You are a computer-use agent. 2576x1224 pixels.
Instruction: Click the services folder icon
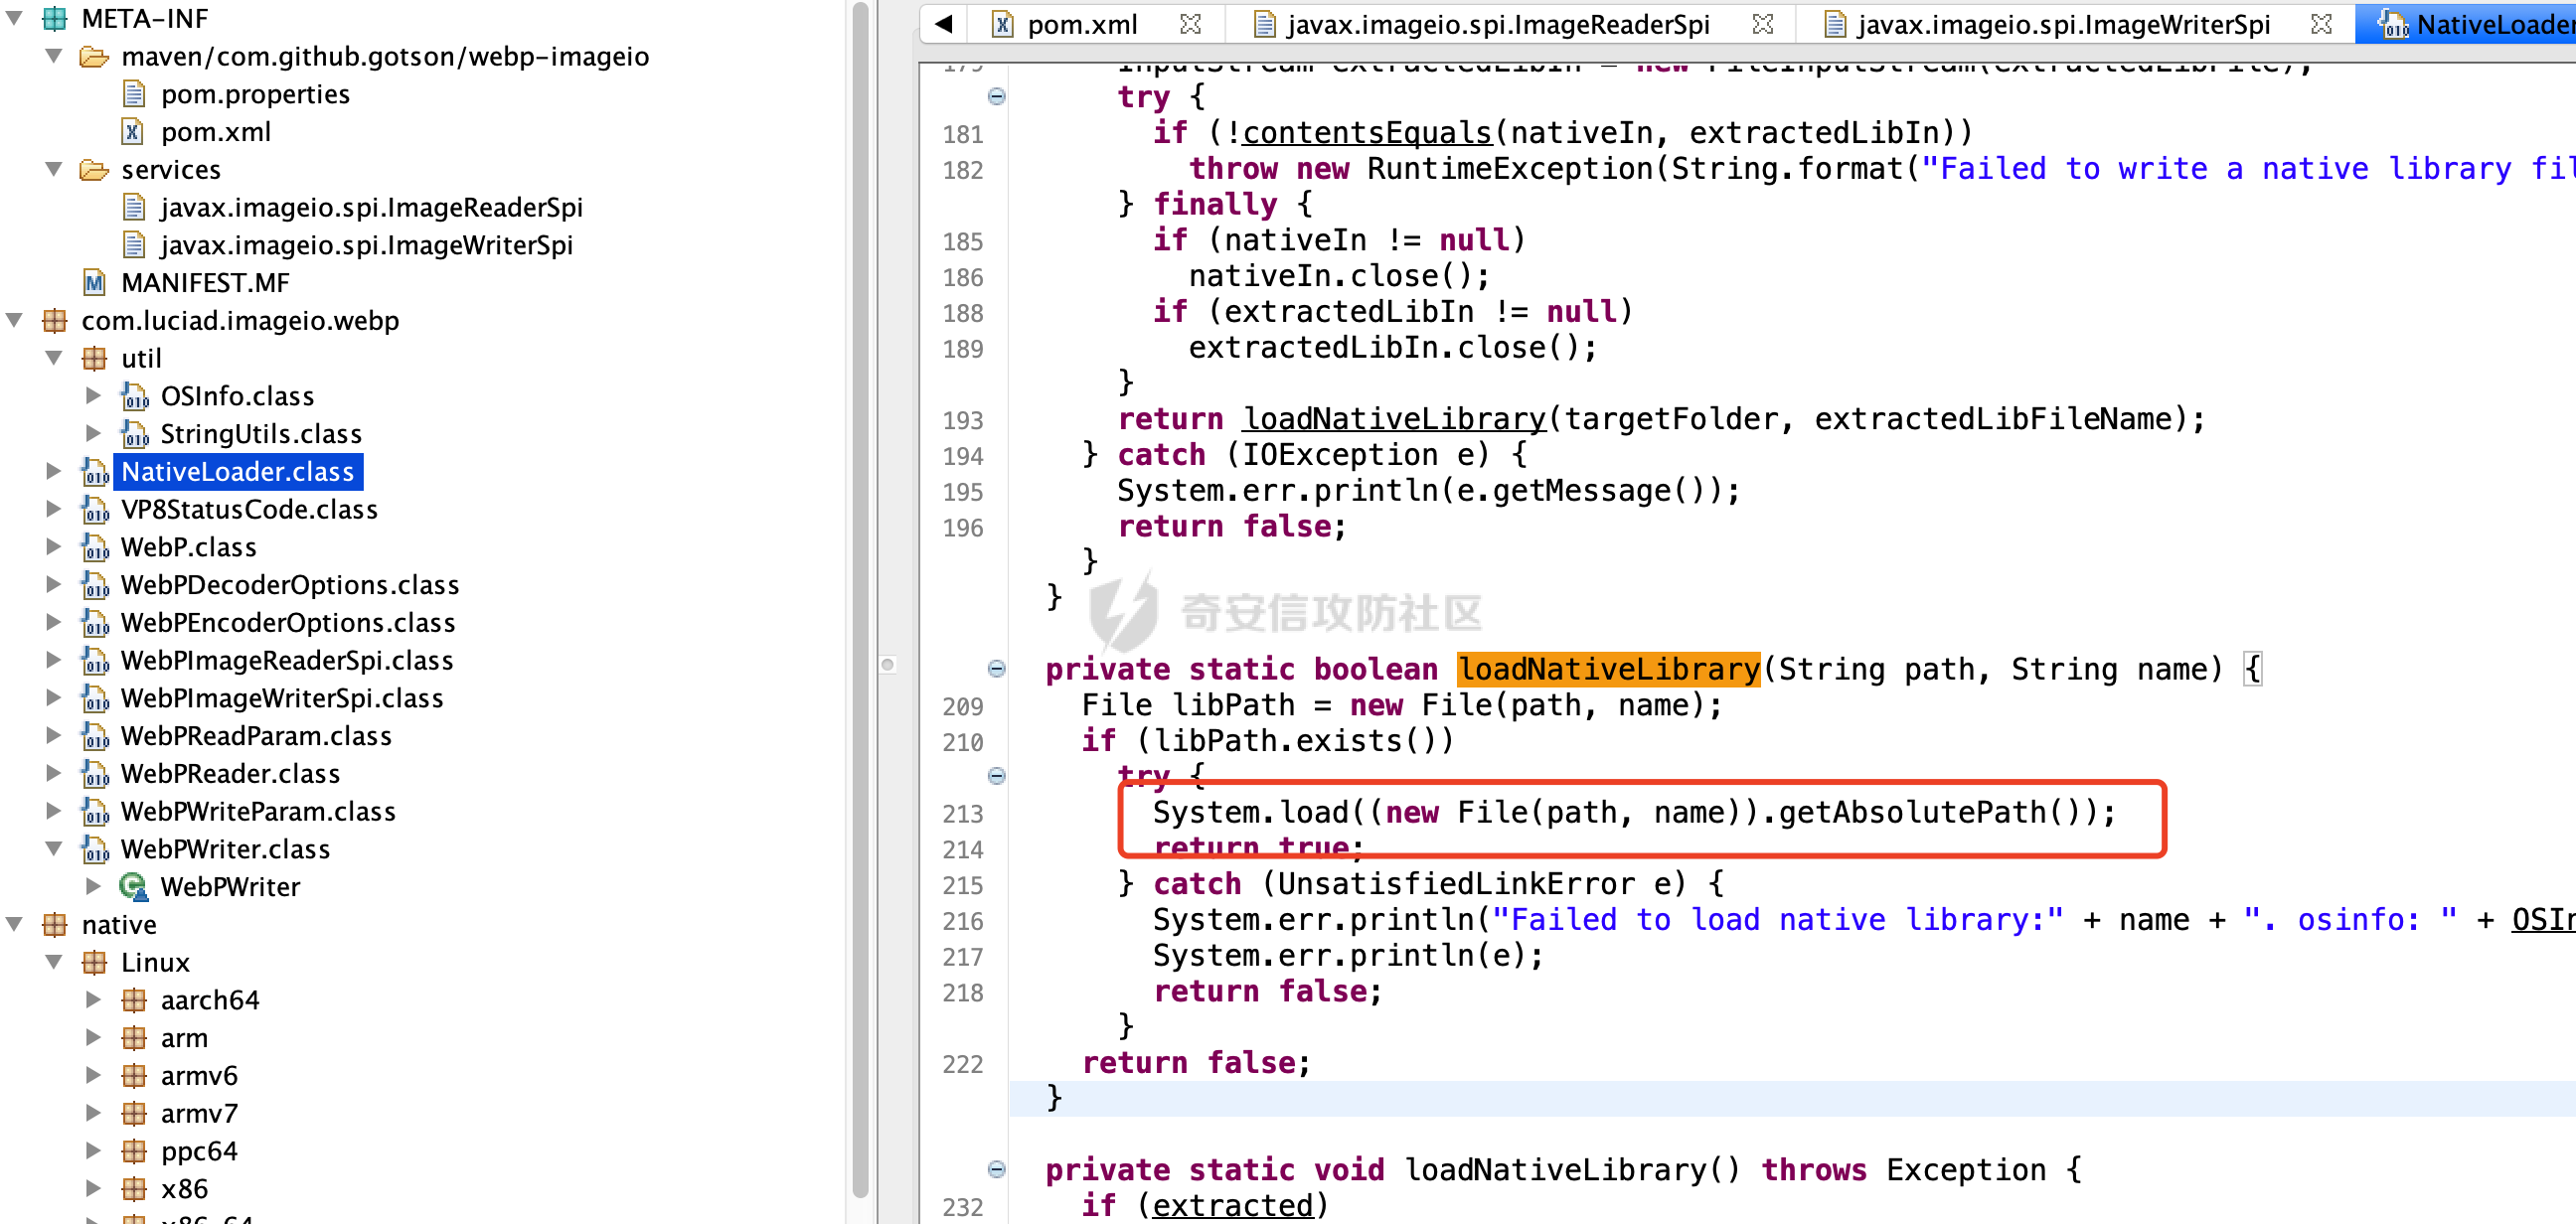pos(94,170)
